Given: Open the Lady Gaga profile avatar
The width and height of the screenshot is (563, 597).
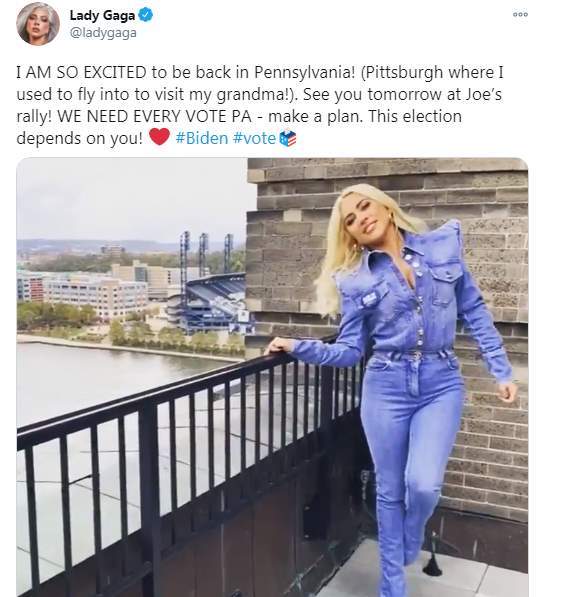Looking at the screenshot, I should click(38, 24).
